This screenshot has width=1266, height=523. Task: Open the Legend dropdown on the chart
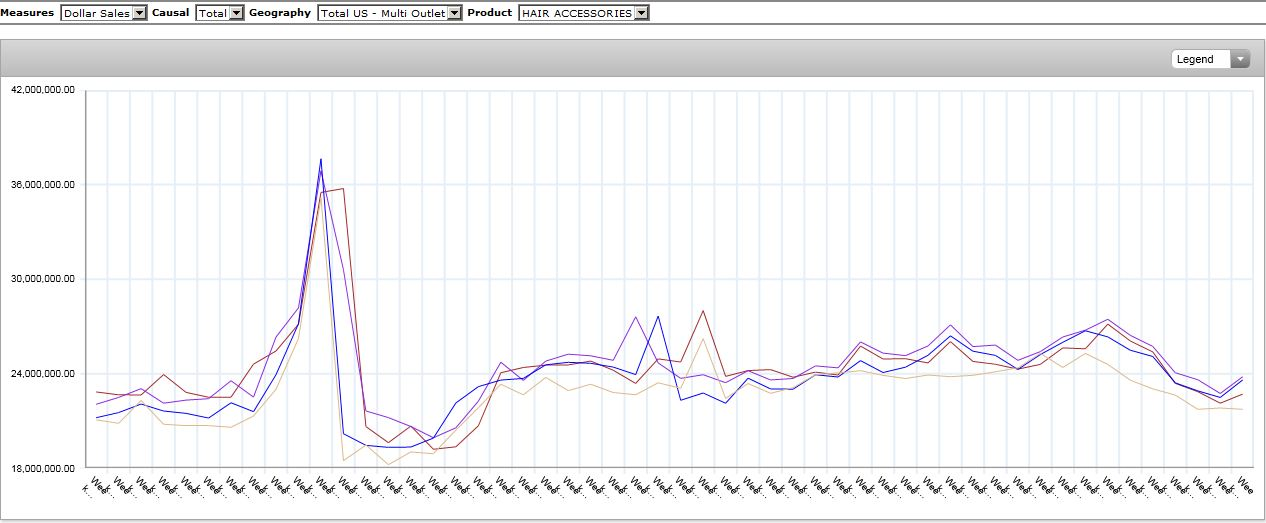tap(1211, 60)
